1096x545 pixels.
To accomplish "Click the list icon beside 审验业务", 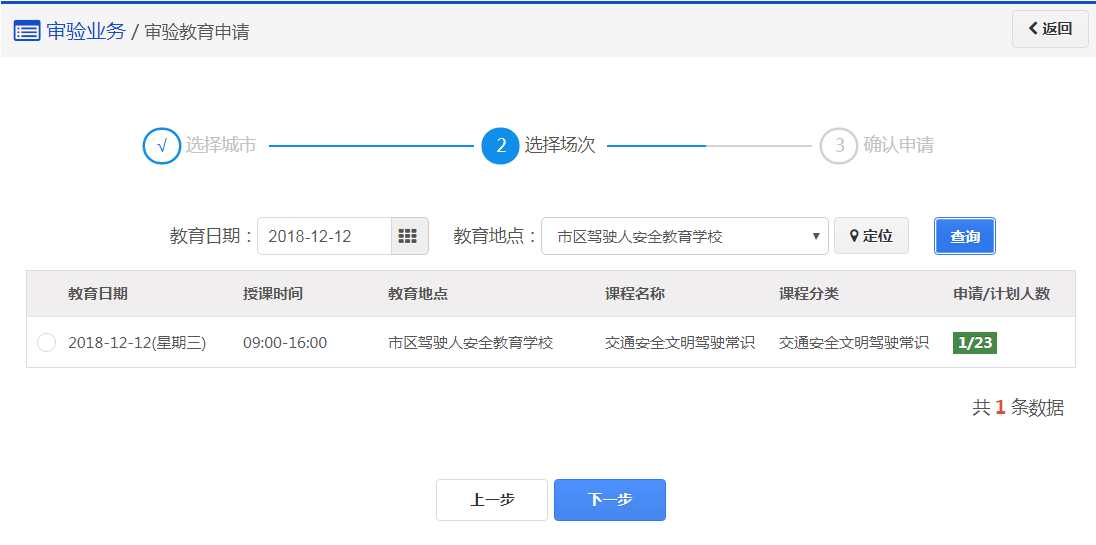I will click(27, 31).
